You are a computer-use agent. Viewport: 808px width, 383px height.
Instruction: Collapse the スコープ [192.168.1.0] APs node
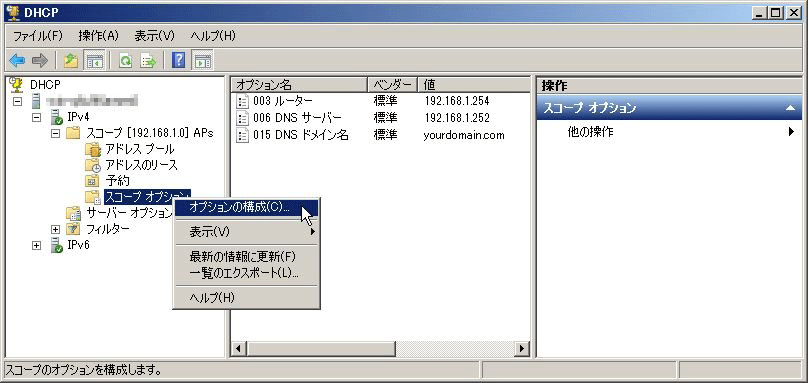[x=56, y=134]
